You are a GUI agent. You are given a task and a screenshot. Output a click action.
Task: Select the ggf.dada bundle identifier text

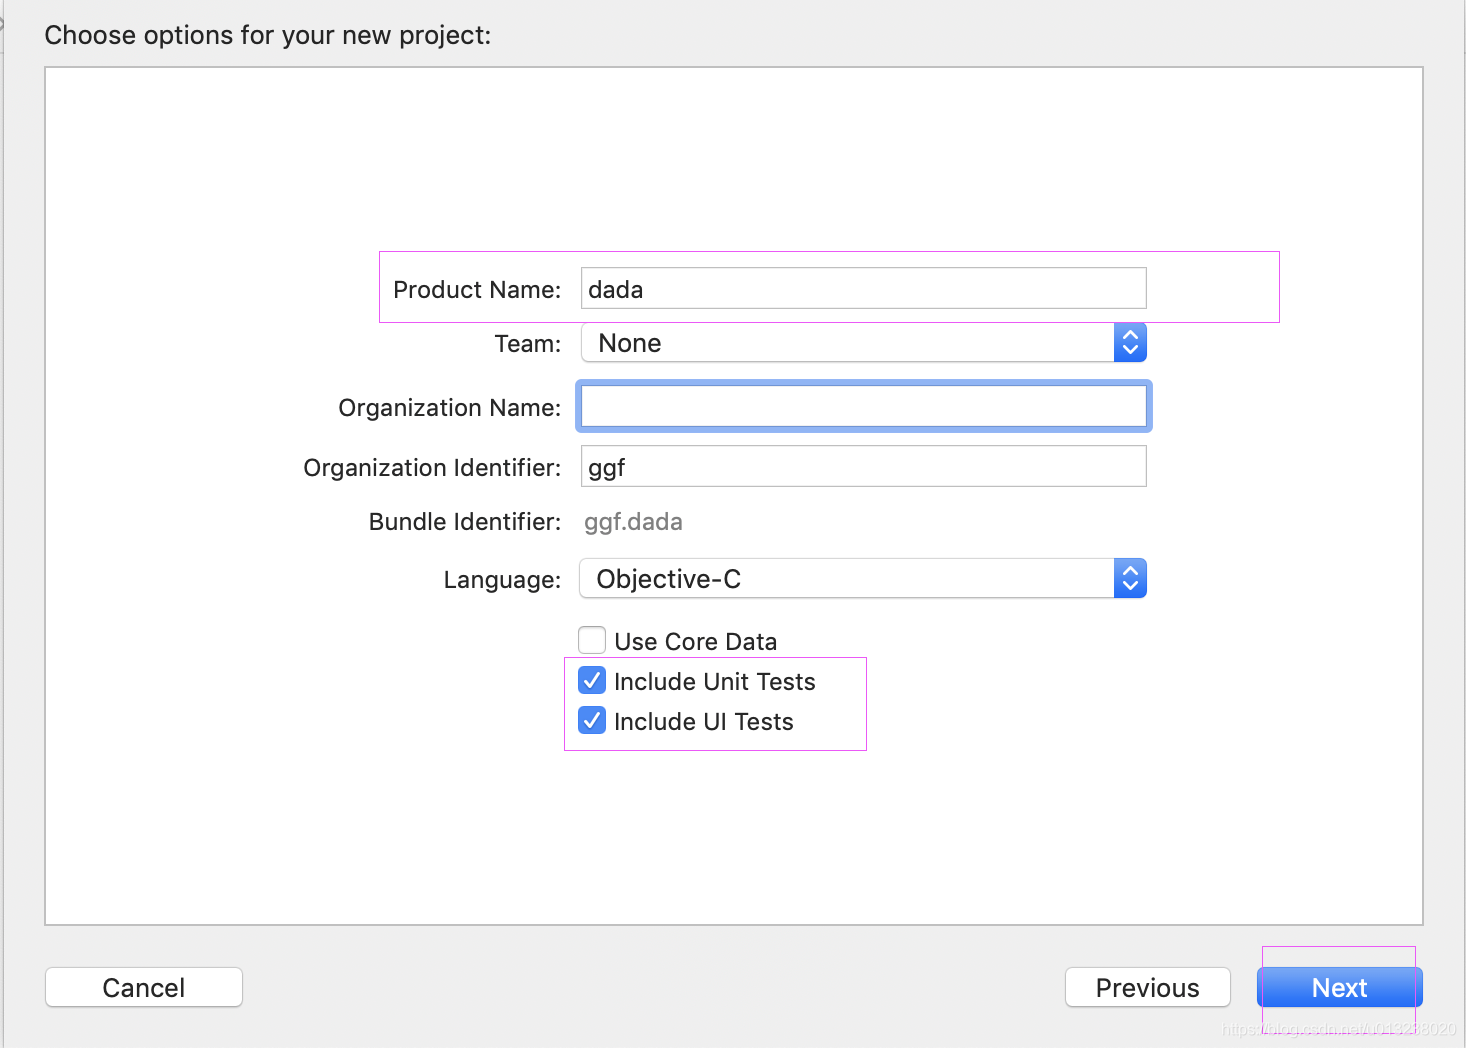click(633, 522)
